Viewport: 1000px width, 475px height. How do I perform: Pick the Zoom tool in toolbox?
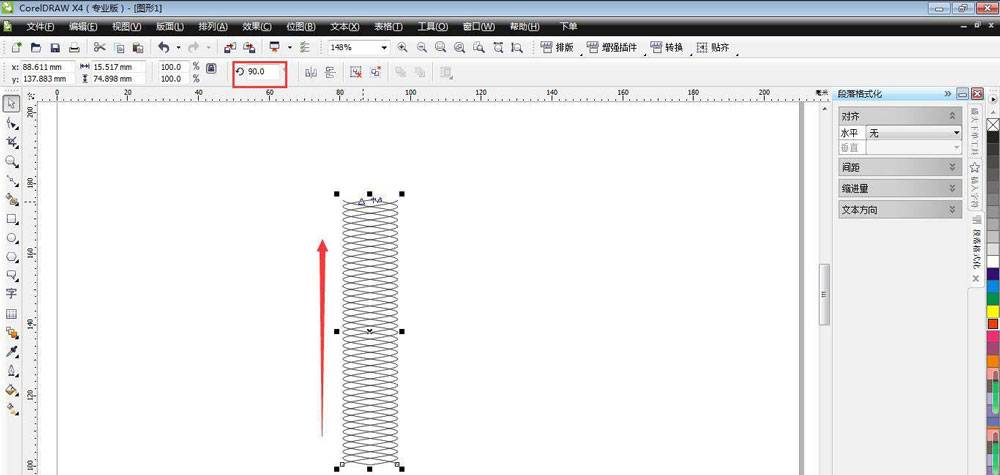point(11,161)
